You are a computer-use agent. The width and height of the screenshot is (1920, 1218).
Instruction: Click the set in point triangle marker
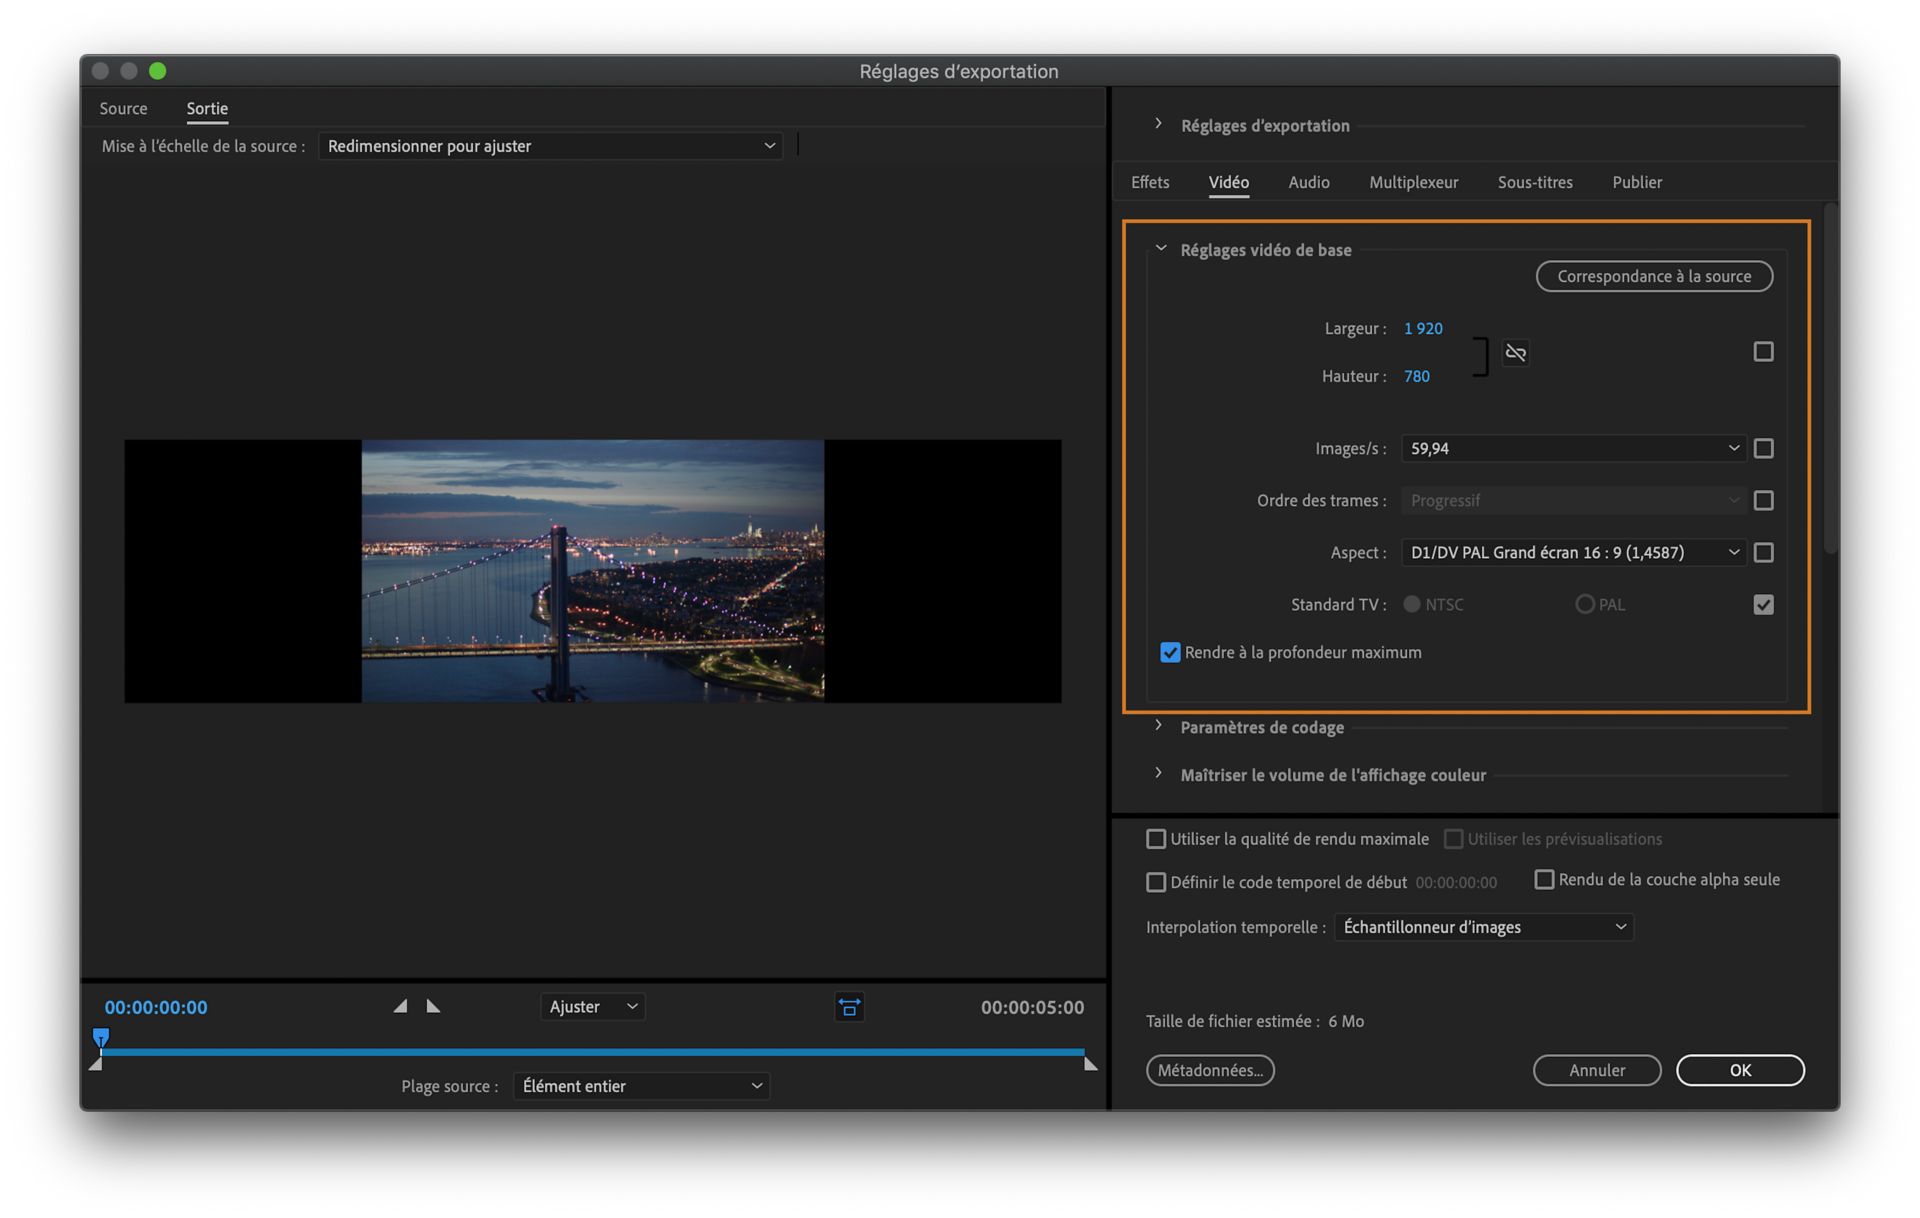(x=400, y=1006)
